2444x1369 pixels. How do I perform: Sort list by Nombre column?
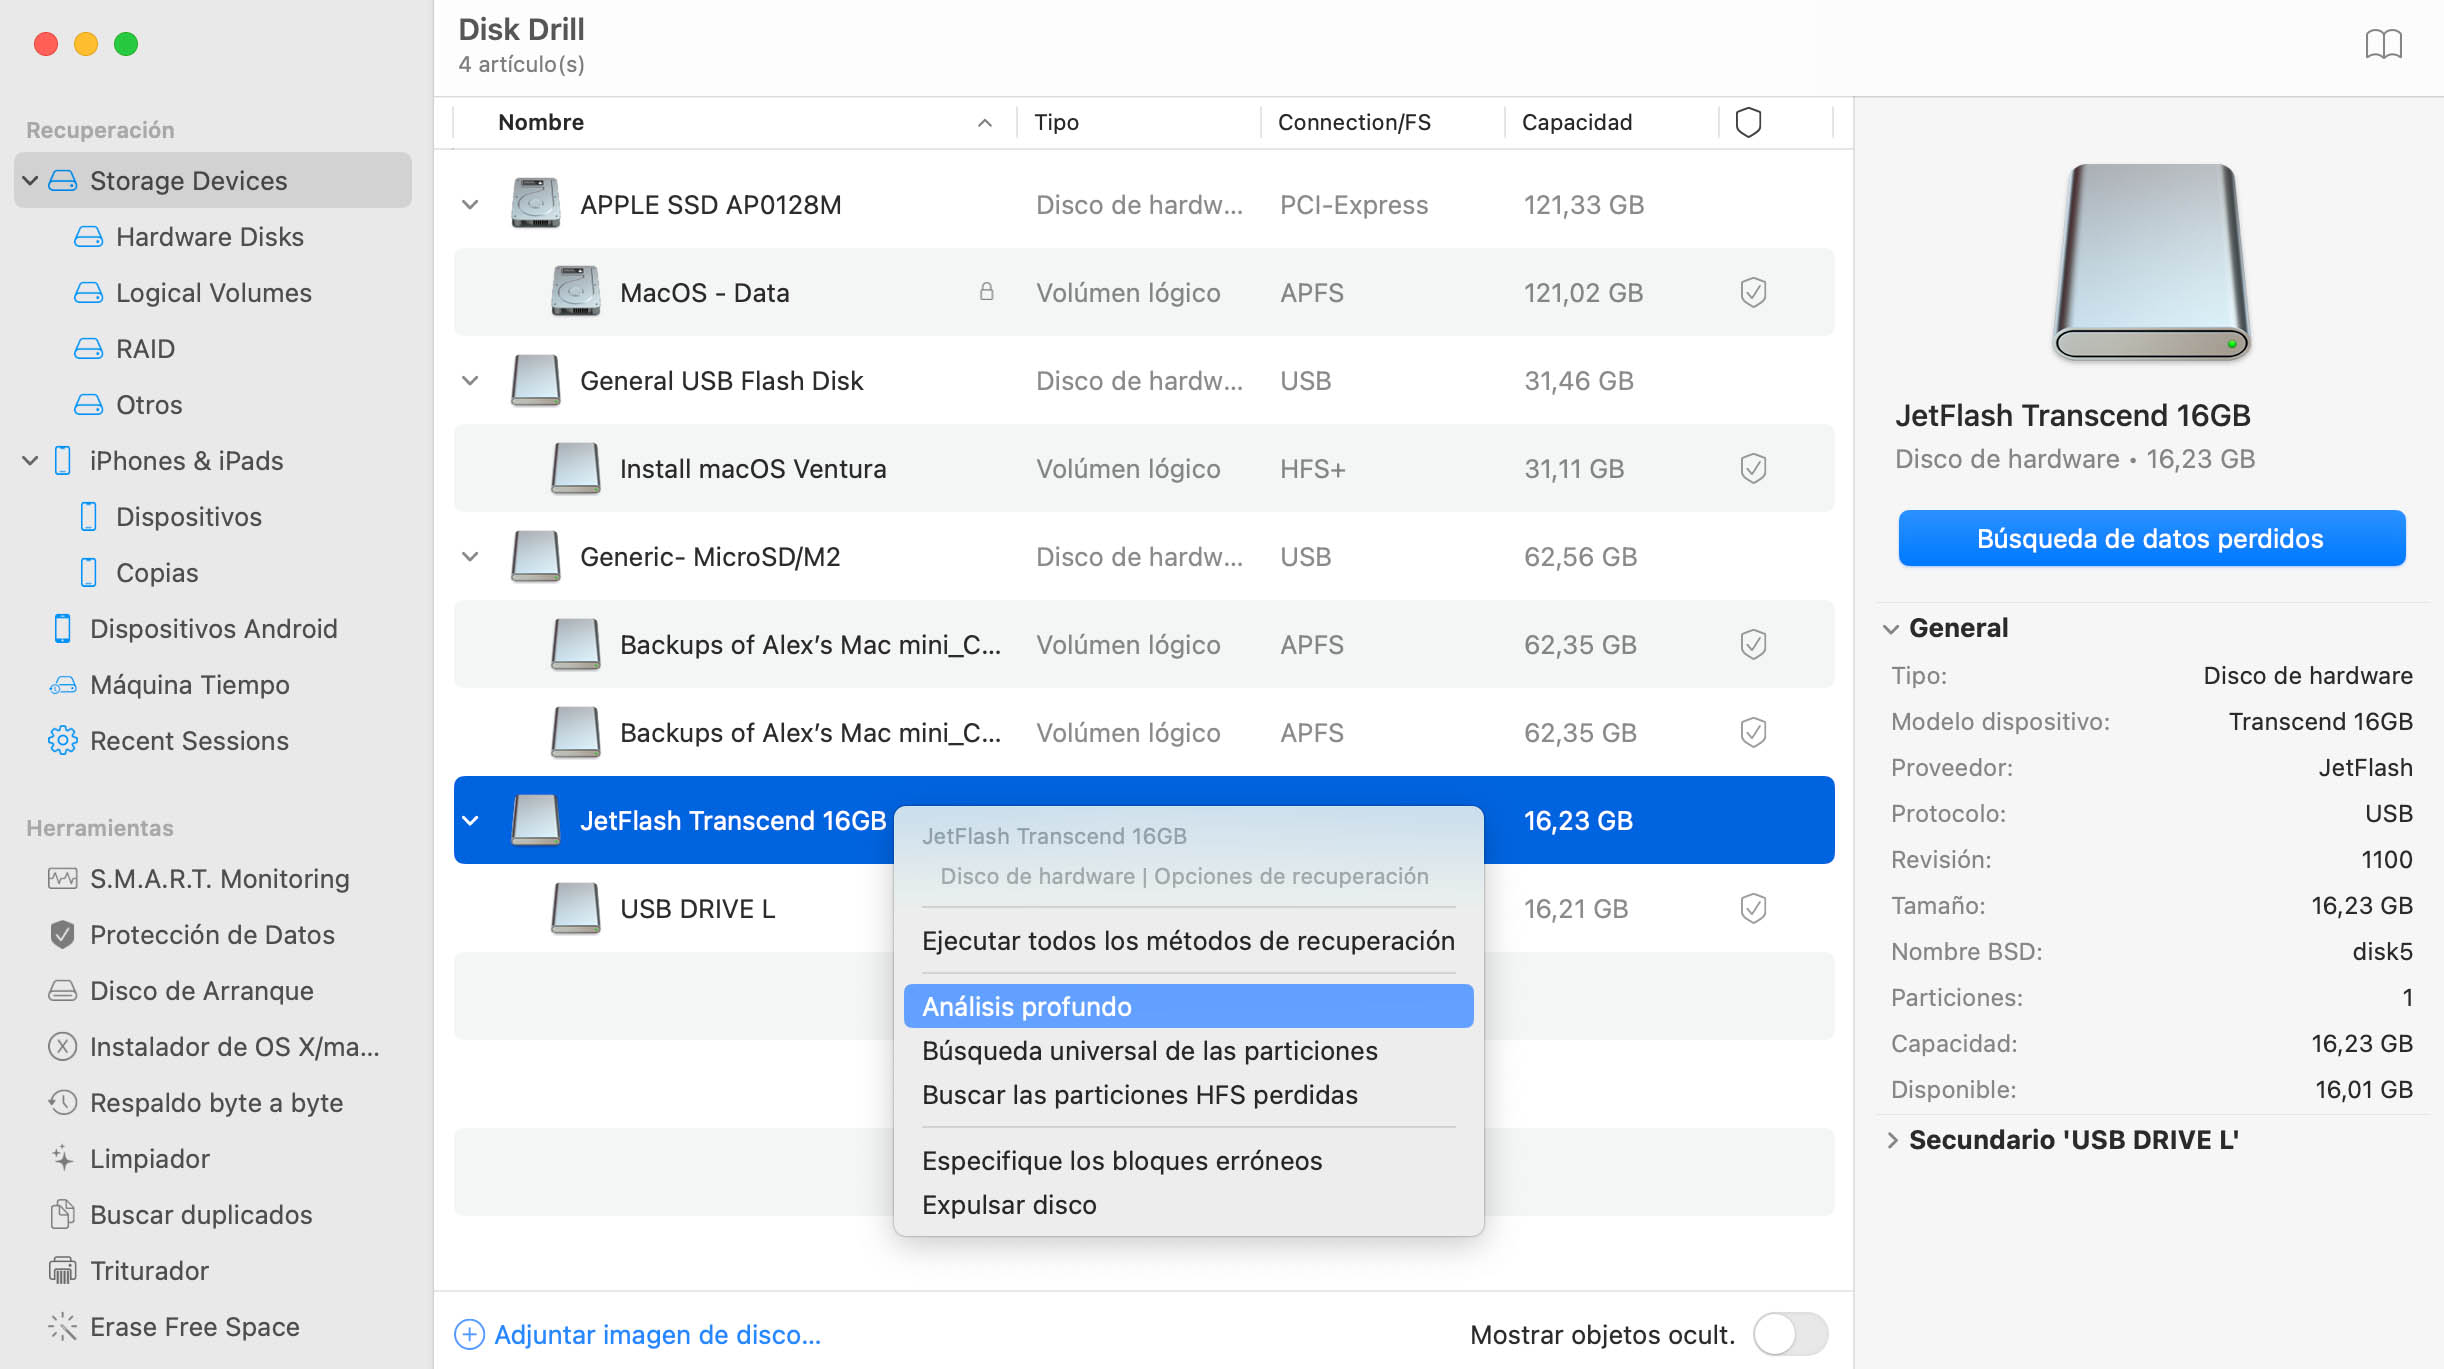[735, 122]
